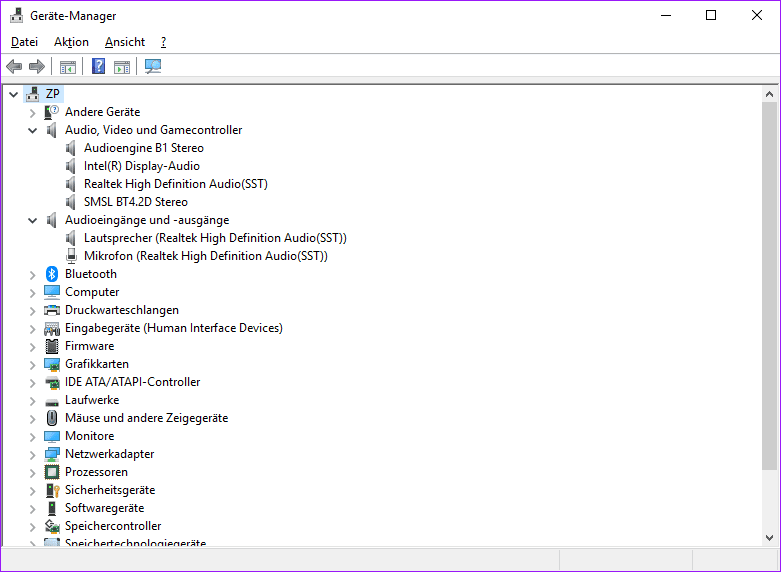Select Eingabegeräte (Human Interface Devices) label
Screen dimensions: 781x572
[x=174, y=328]
